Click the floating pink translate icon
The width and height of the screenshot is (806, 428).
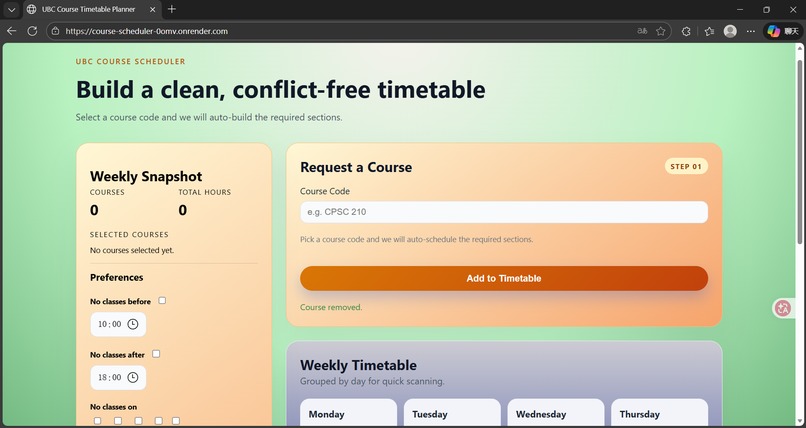pos(783,308)
